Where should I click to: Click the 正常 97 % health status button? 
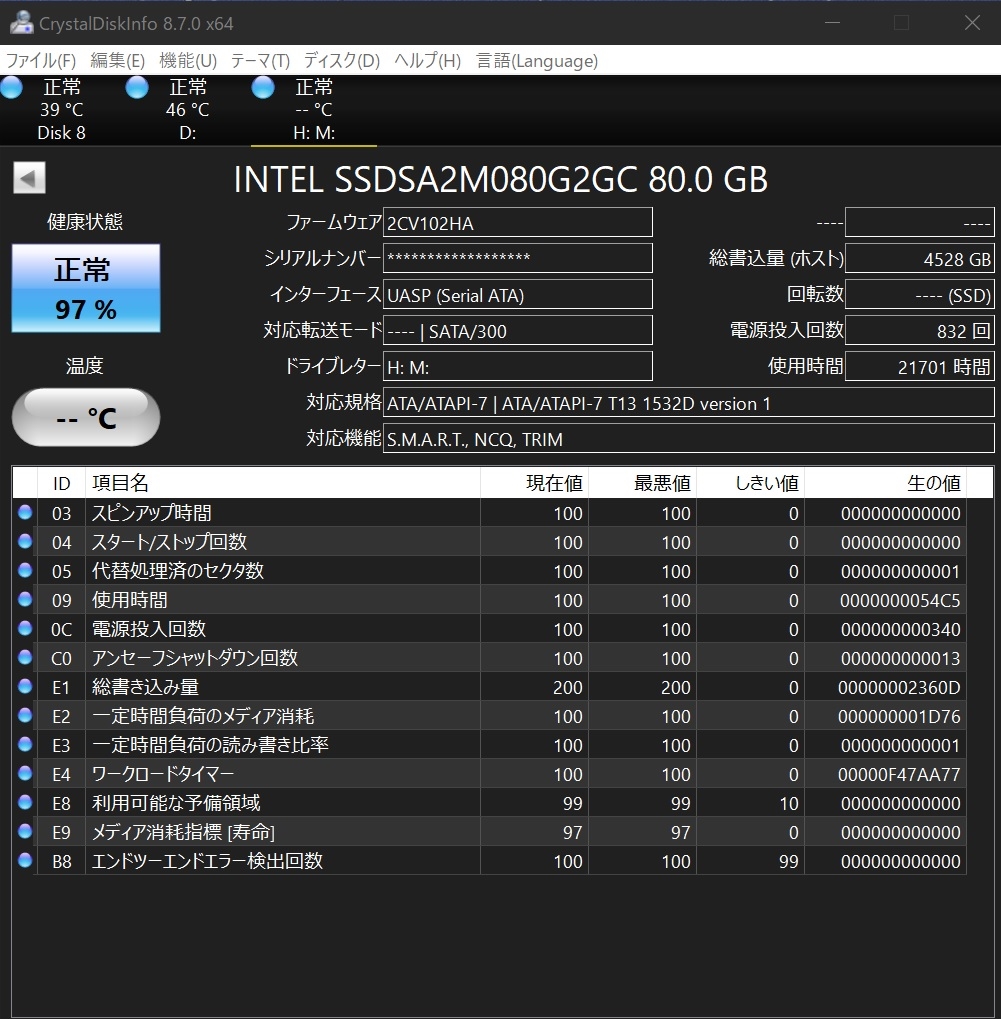click(86, 288)
